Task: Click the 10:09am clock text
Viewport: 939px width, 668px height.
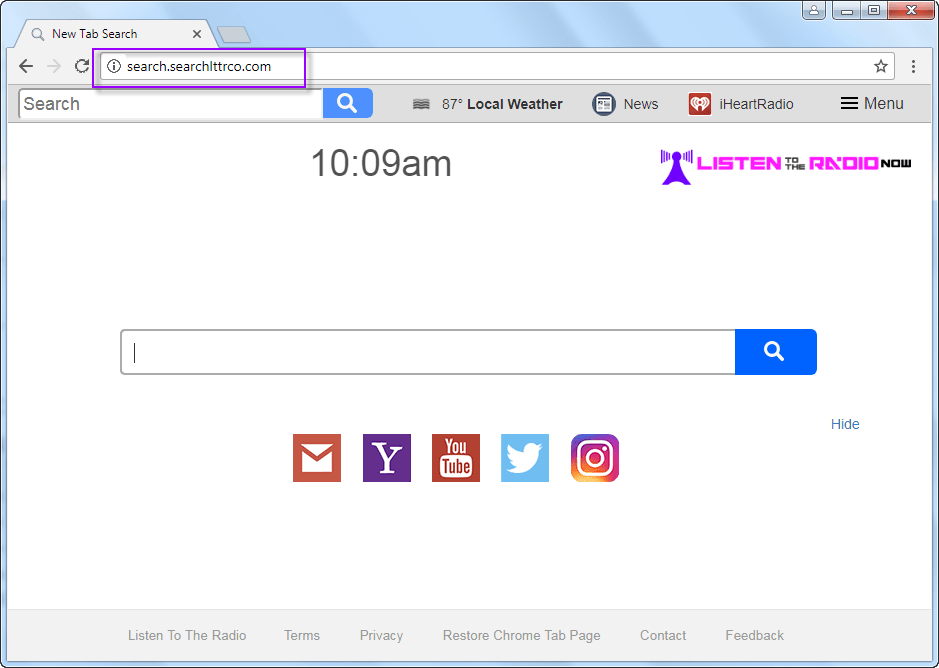Action: click(381, 163)
